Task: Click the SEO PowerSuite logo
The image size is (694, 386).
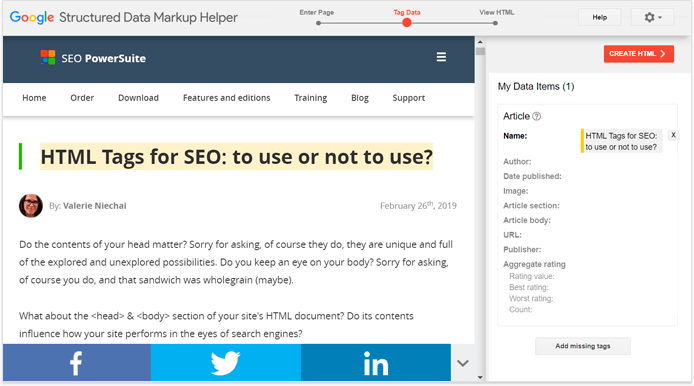Action: 93,58
